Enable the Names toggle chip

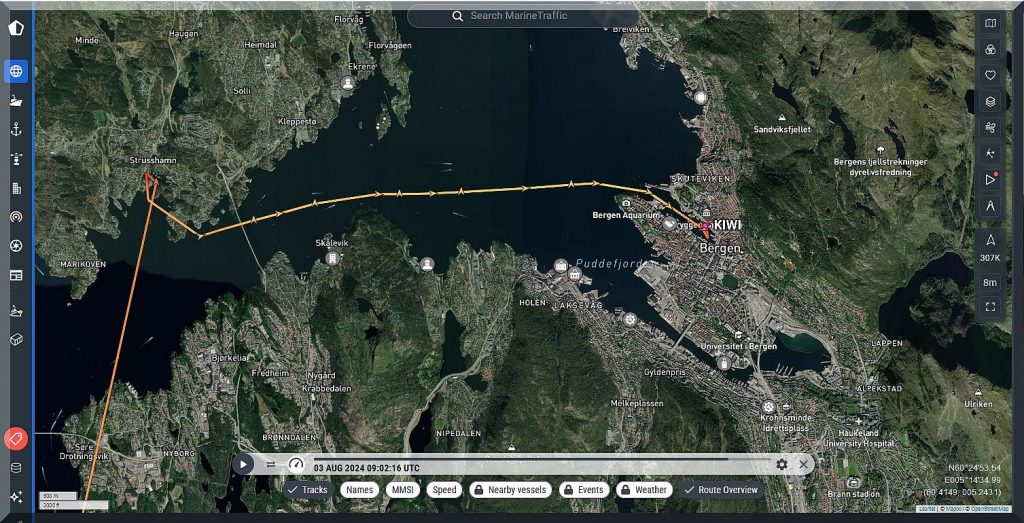pos(360,490)
